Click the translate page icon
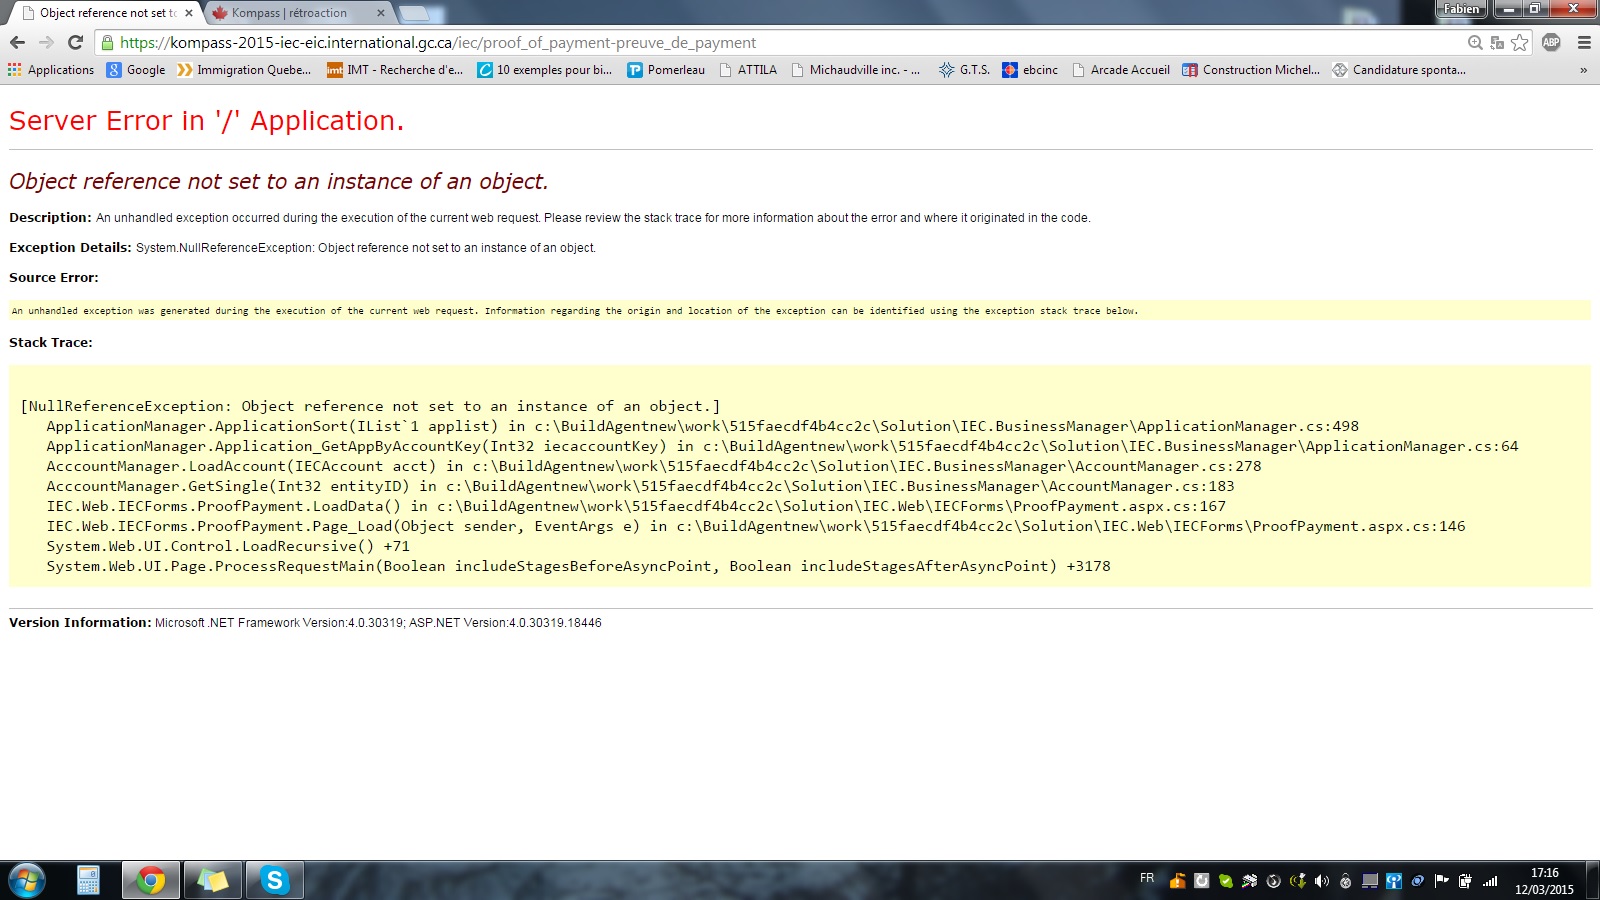 1497,42
